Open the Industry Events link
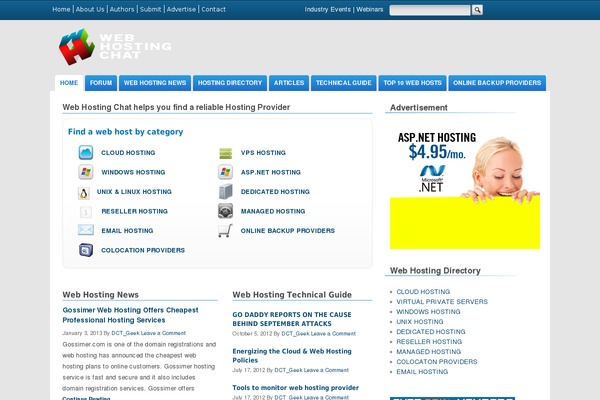Screen dimensions: 600x400 pyautogui.click(x=328, y=9)
